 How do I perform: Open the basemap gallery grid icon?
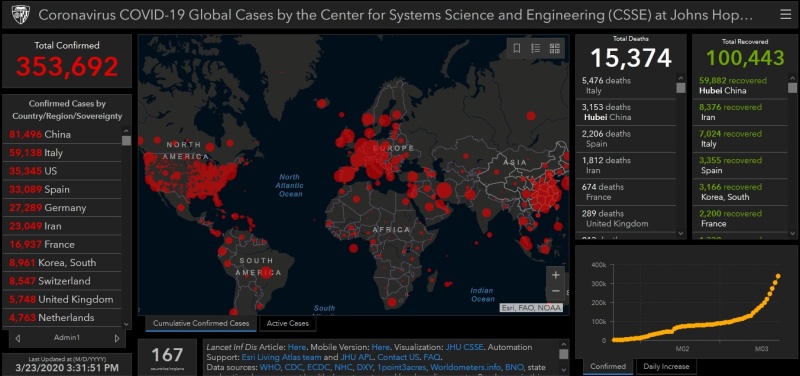tap(555, 48)
